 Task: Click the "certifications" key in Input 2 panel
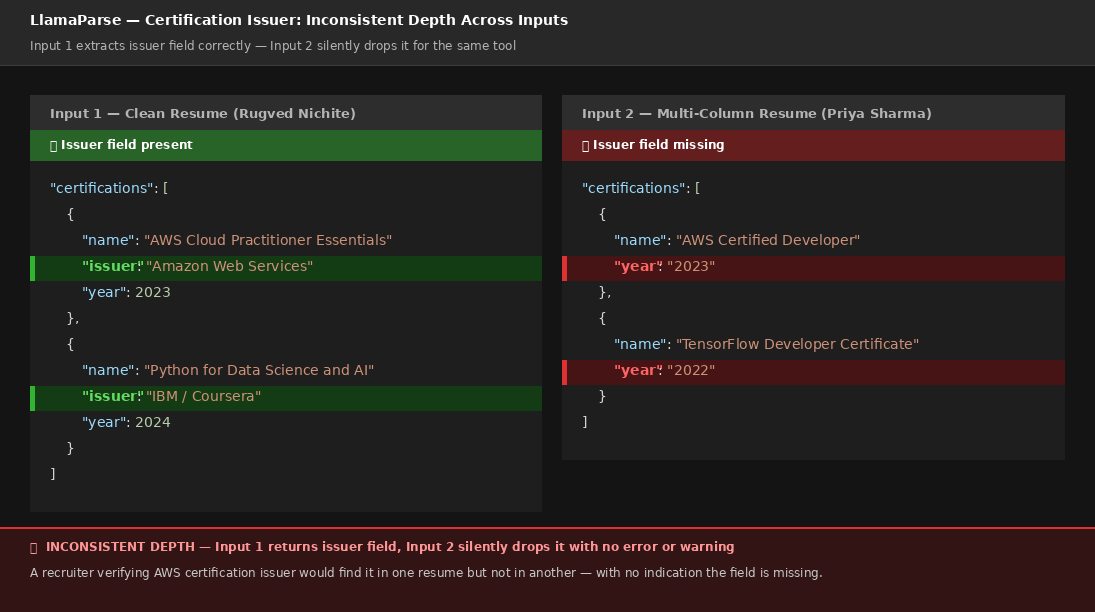click(x=634, y=188)
